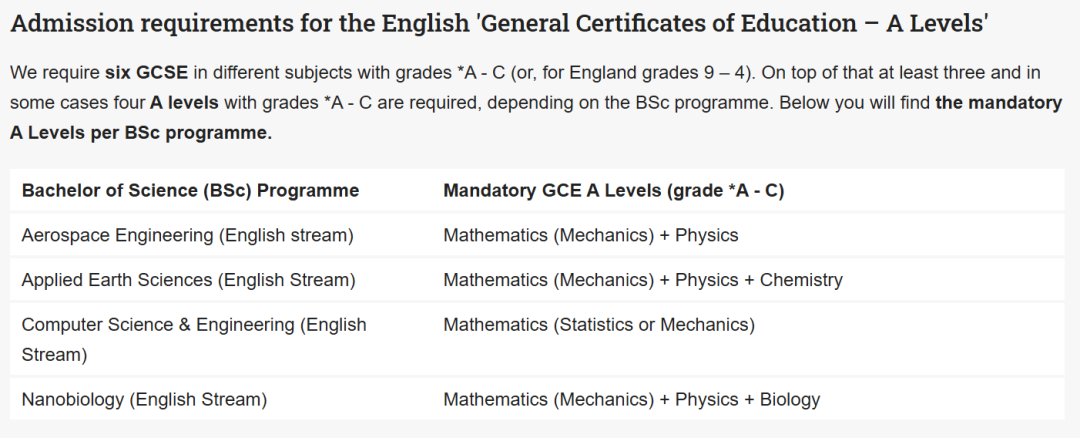1080x438 pixels.
Task: Select the Computer Science & Engineering programme cell
Action: (194, 340)
